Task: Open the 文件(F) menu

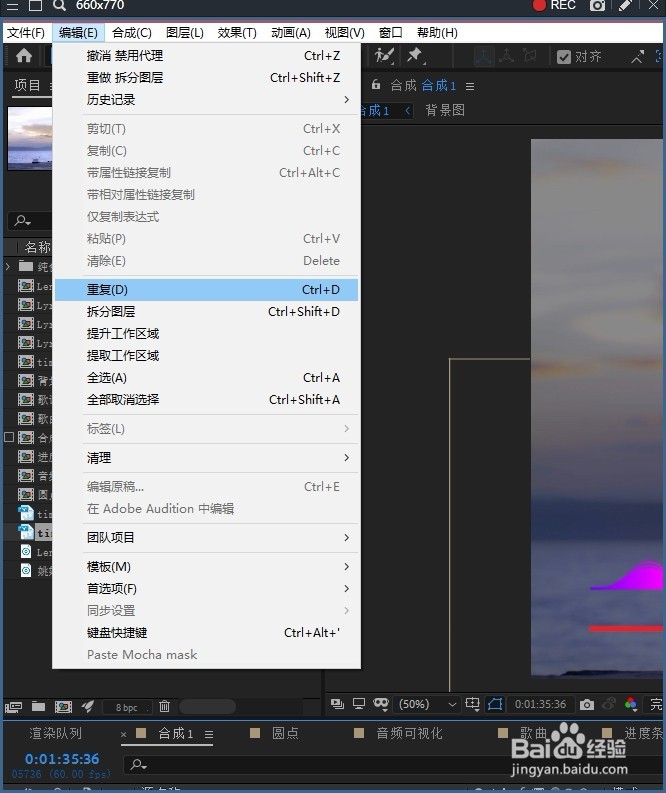Action: [x=26, y=32]
